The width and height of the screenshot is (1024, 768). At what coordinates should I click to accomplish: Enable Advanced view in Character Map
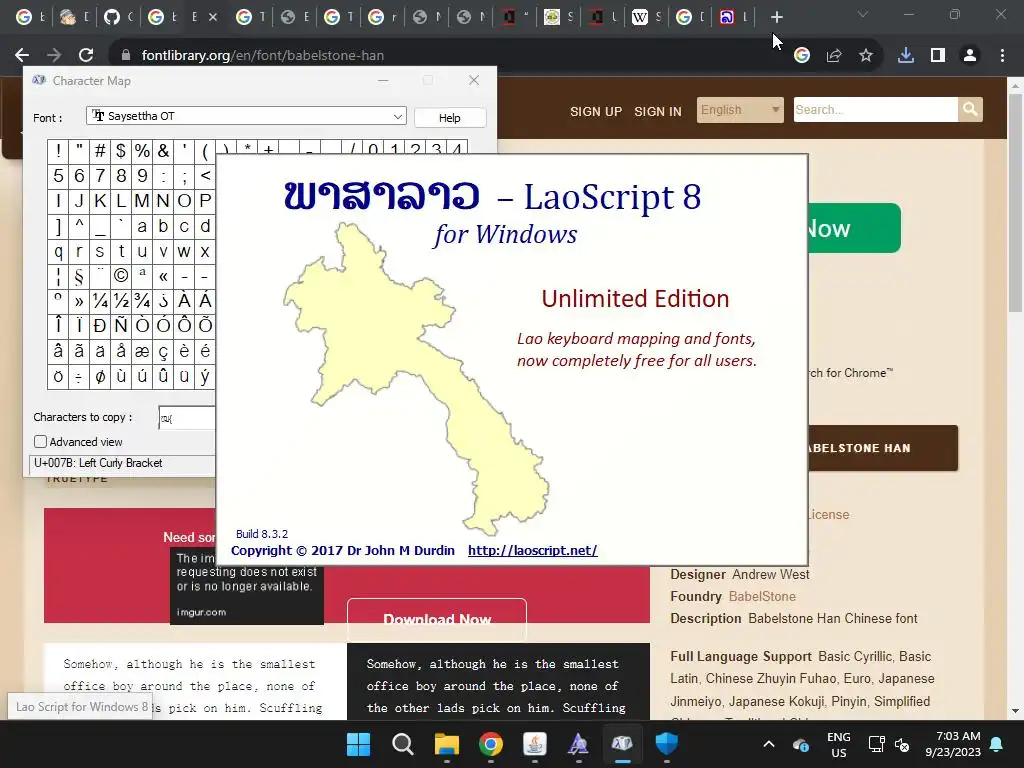point(40,442)
